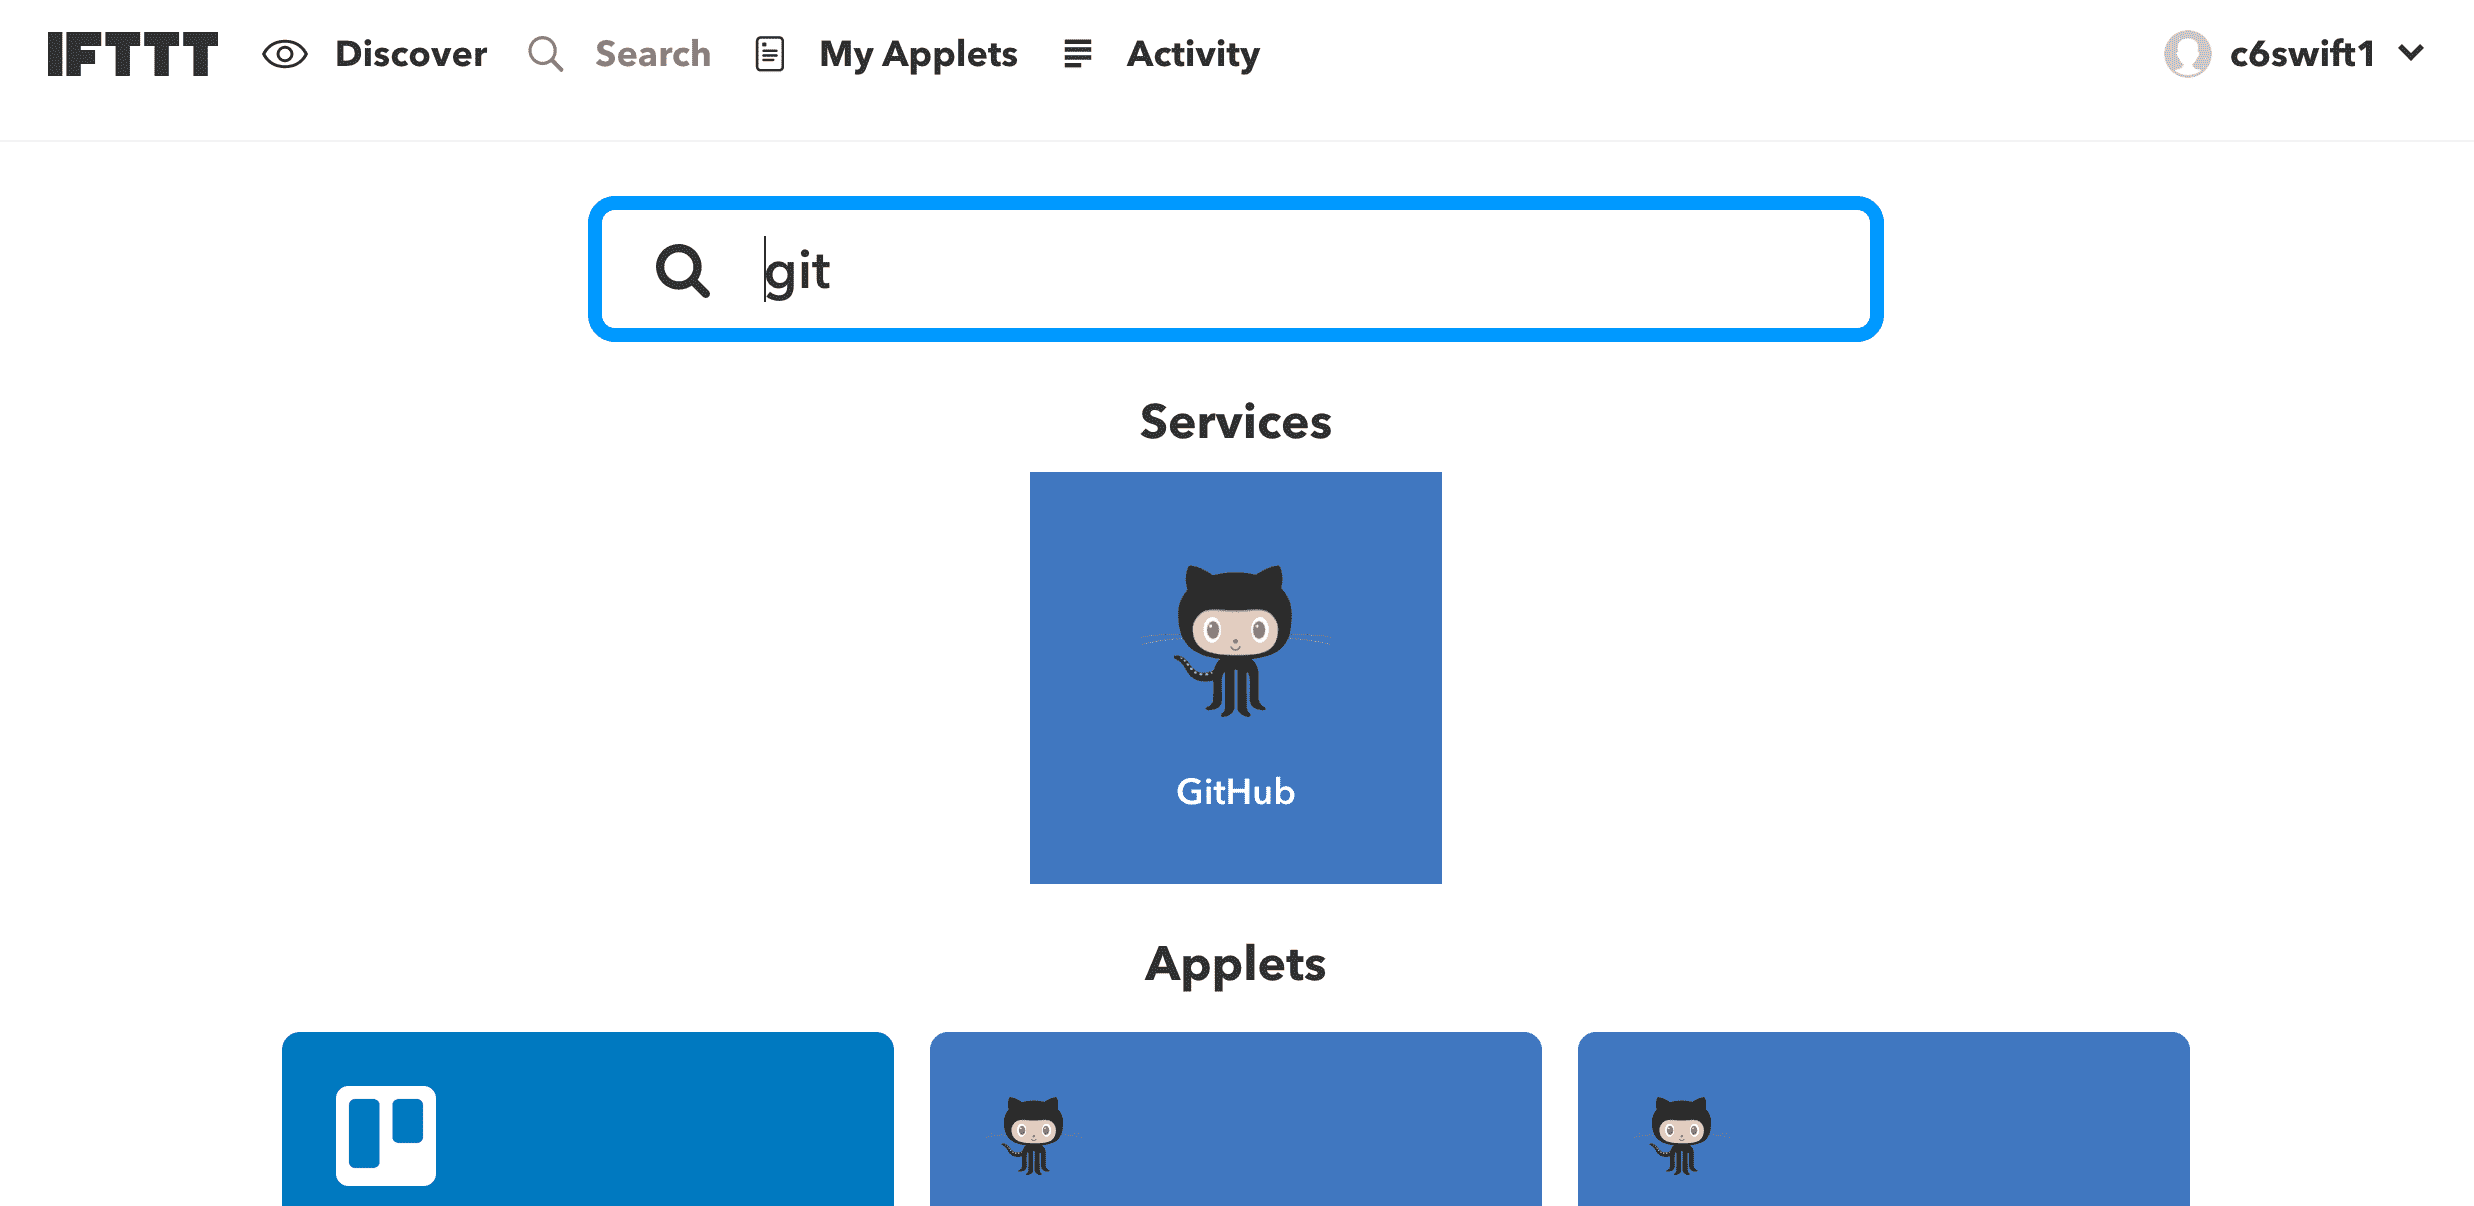
Task: Click the Activity list icon
Action: click(1077, 54)
